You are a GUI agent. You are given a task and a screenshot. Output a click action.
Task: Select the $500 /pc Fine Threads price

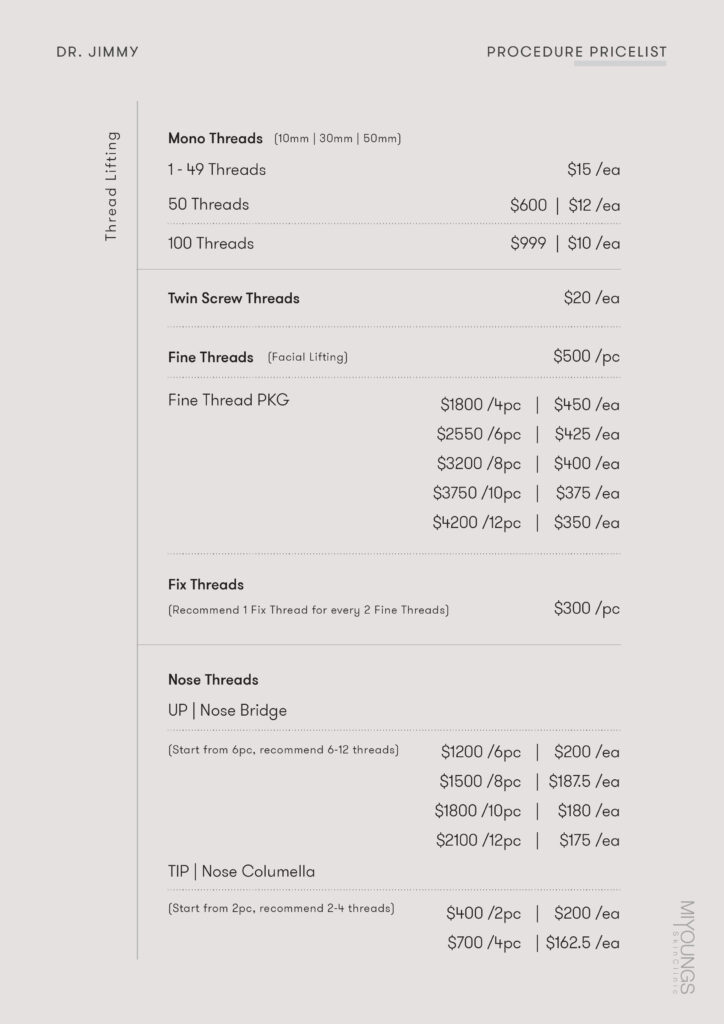click(586, 357)
